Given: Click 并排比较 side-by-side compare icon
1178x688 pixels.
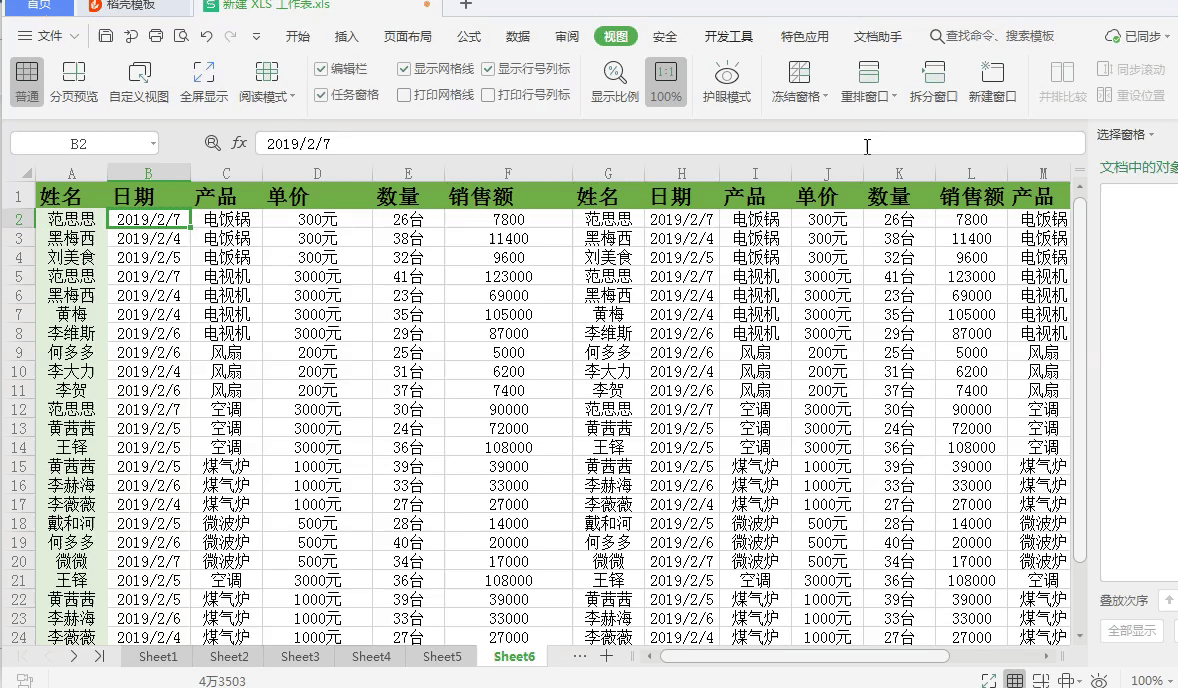Looking at the screenshot, I should 1062,81.
